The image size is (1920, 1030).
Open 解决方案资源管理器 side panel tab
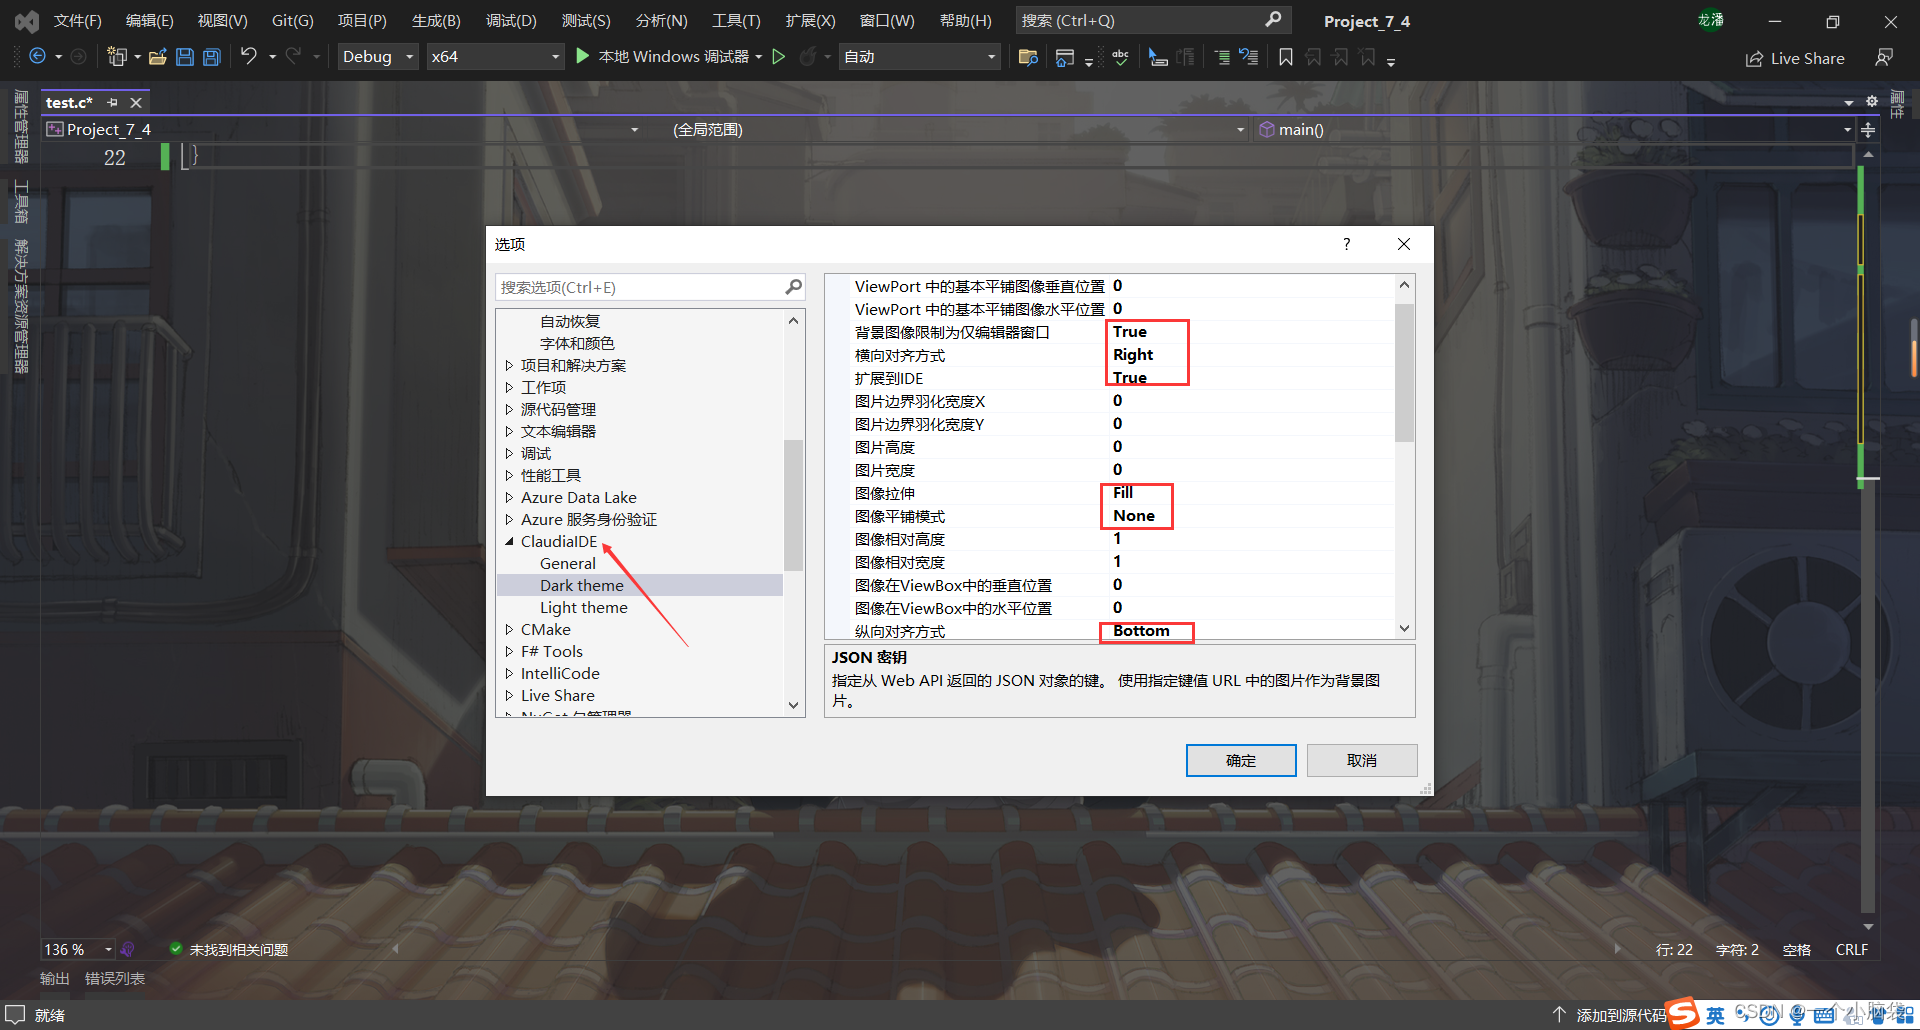(21, 306)
